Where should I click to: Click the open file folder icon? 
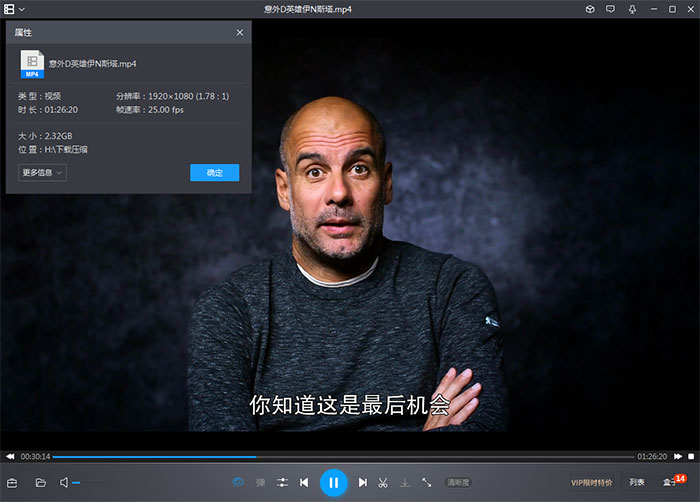point(41,482)
